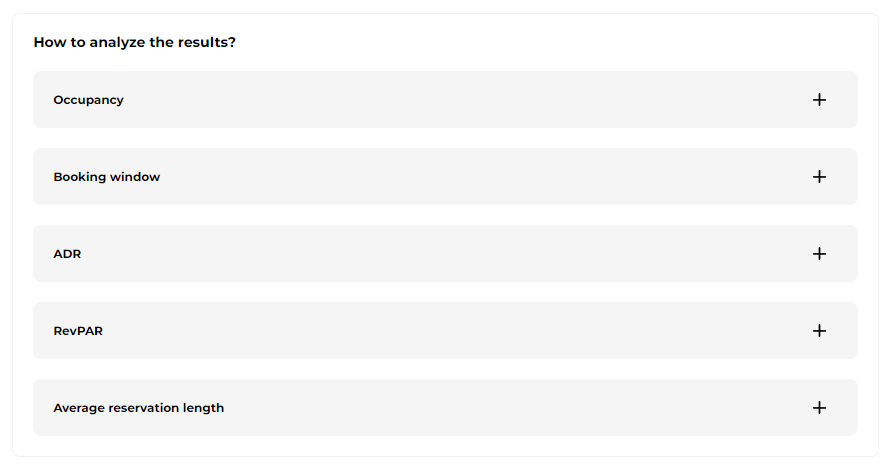
Task: Open the ADR accordion panel
Action: [x=445, y=253]
